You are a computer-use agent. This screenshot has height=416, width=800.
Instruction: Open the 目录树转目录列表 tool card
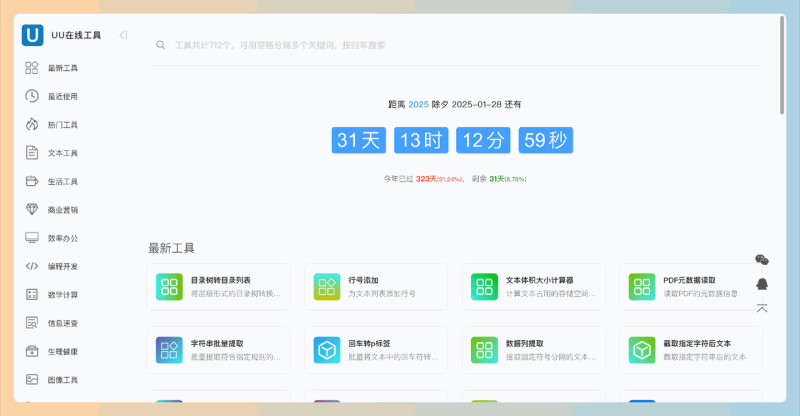[219, 287]
